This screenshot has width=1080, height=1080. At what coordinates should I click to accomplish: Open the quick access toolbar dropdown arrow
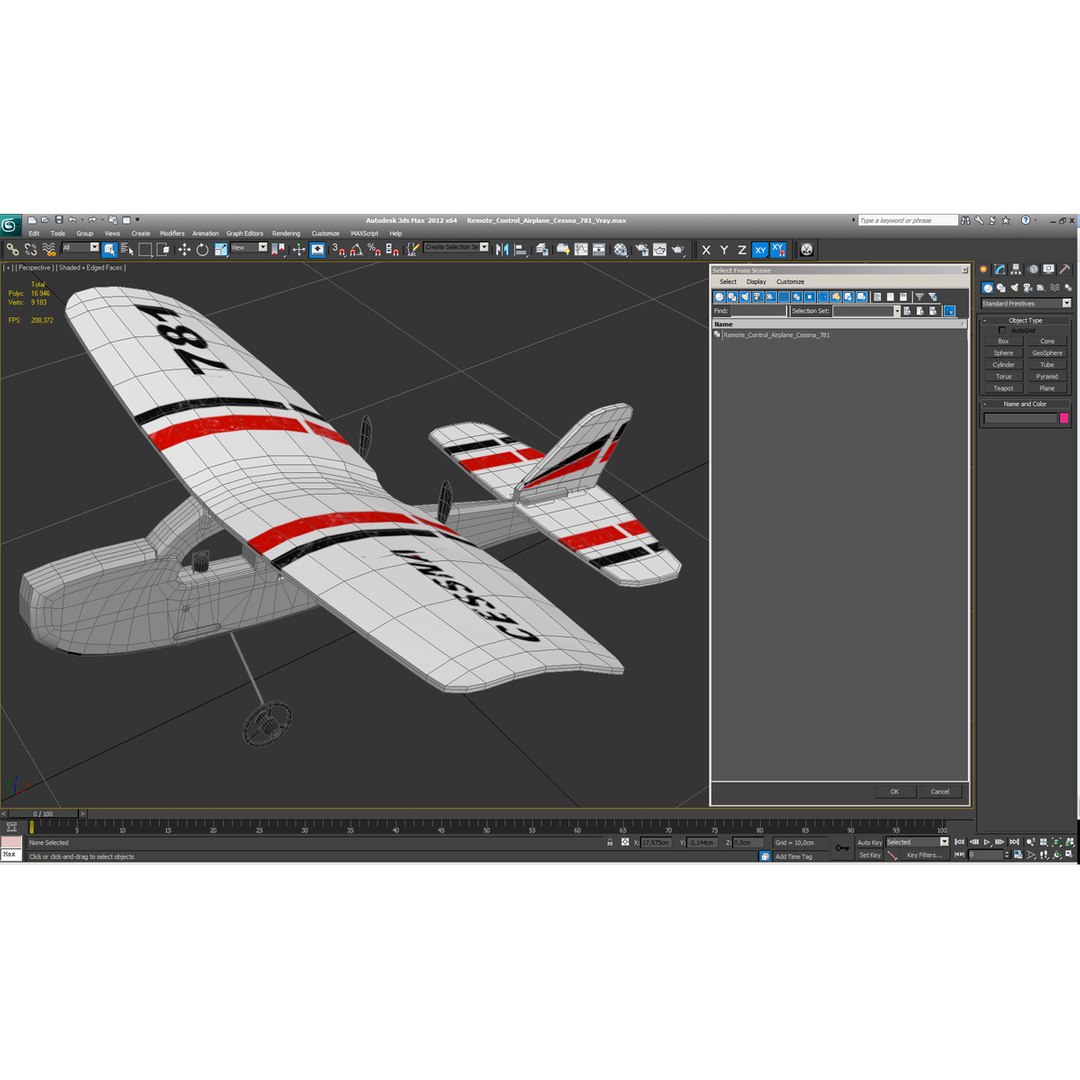(x=138, y=220)
